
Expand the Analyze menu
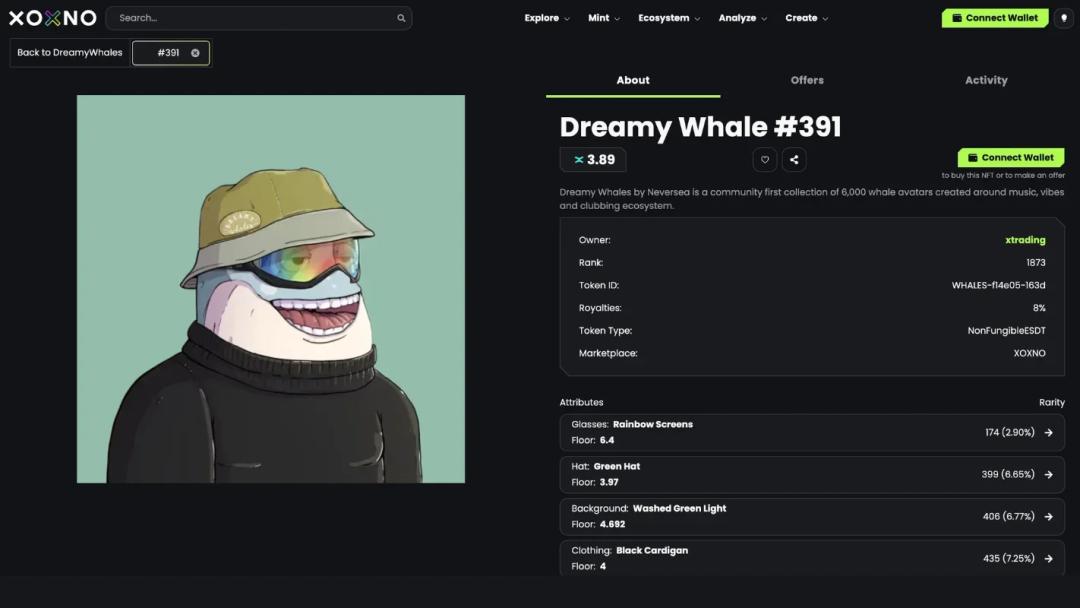[x=742, y=18]
